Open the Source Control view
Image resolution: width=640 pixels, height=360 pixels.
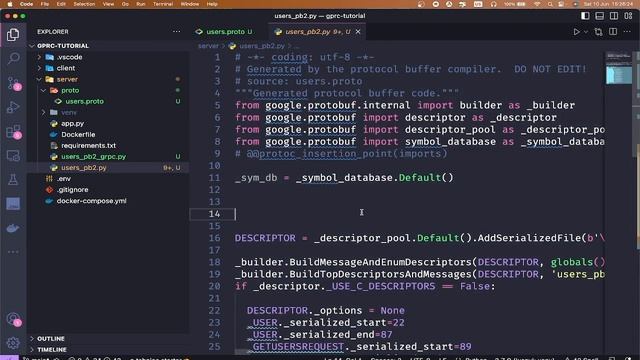pos(14,84)
